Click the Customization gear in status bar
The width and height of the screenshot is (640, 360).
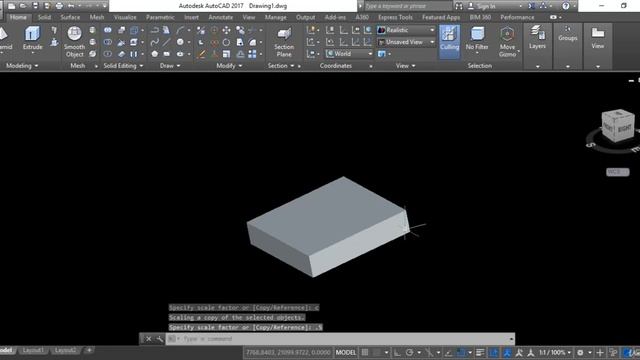(x=580, y=352)
